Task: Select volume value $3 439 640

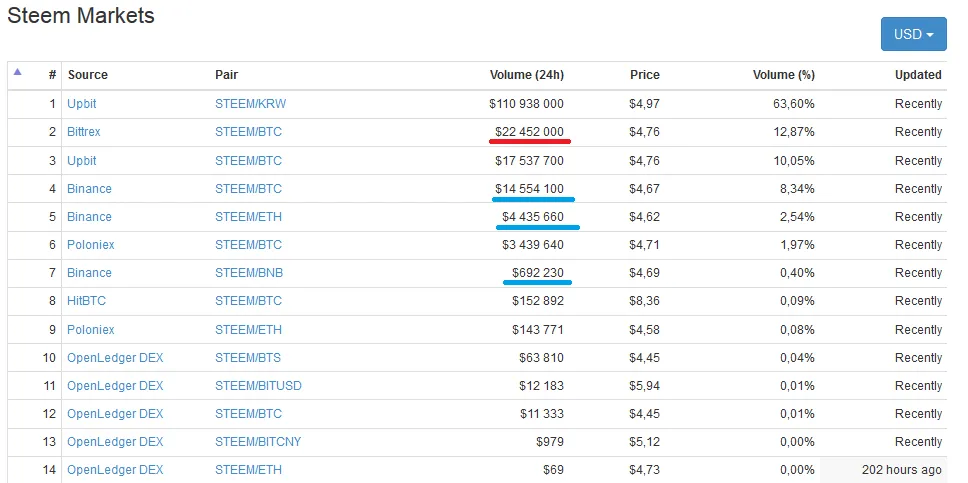Action: pyautogui.click(x=533, y=245)
